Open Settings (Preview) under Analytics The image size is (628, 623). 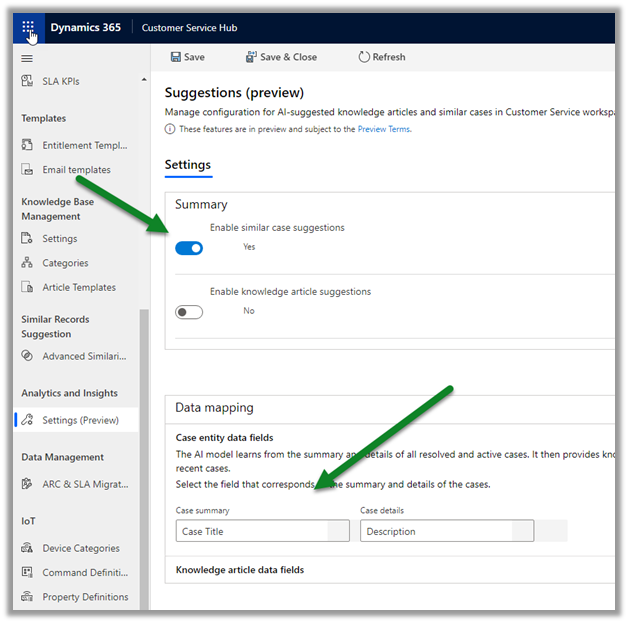(x=77, y=420)
